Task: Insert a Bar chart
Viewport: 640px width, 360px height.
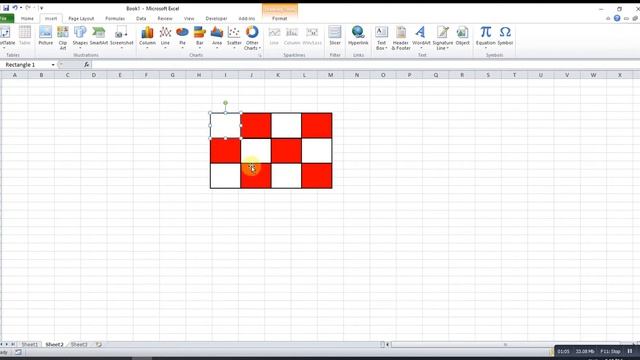Action: [x=200, y=37]
